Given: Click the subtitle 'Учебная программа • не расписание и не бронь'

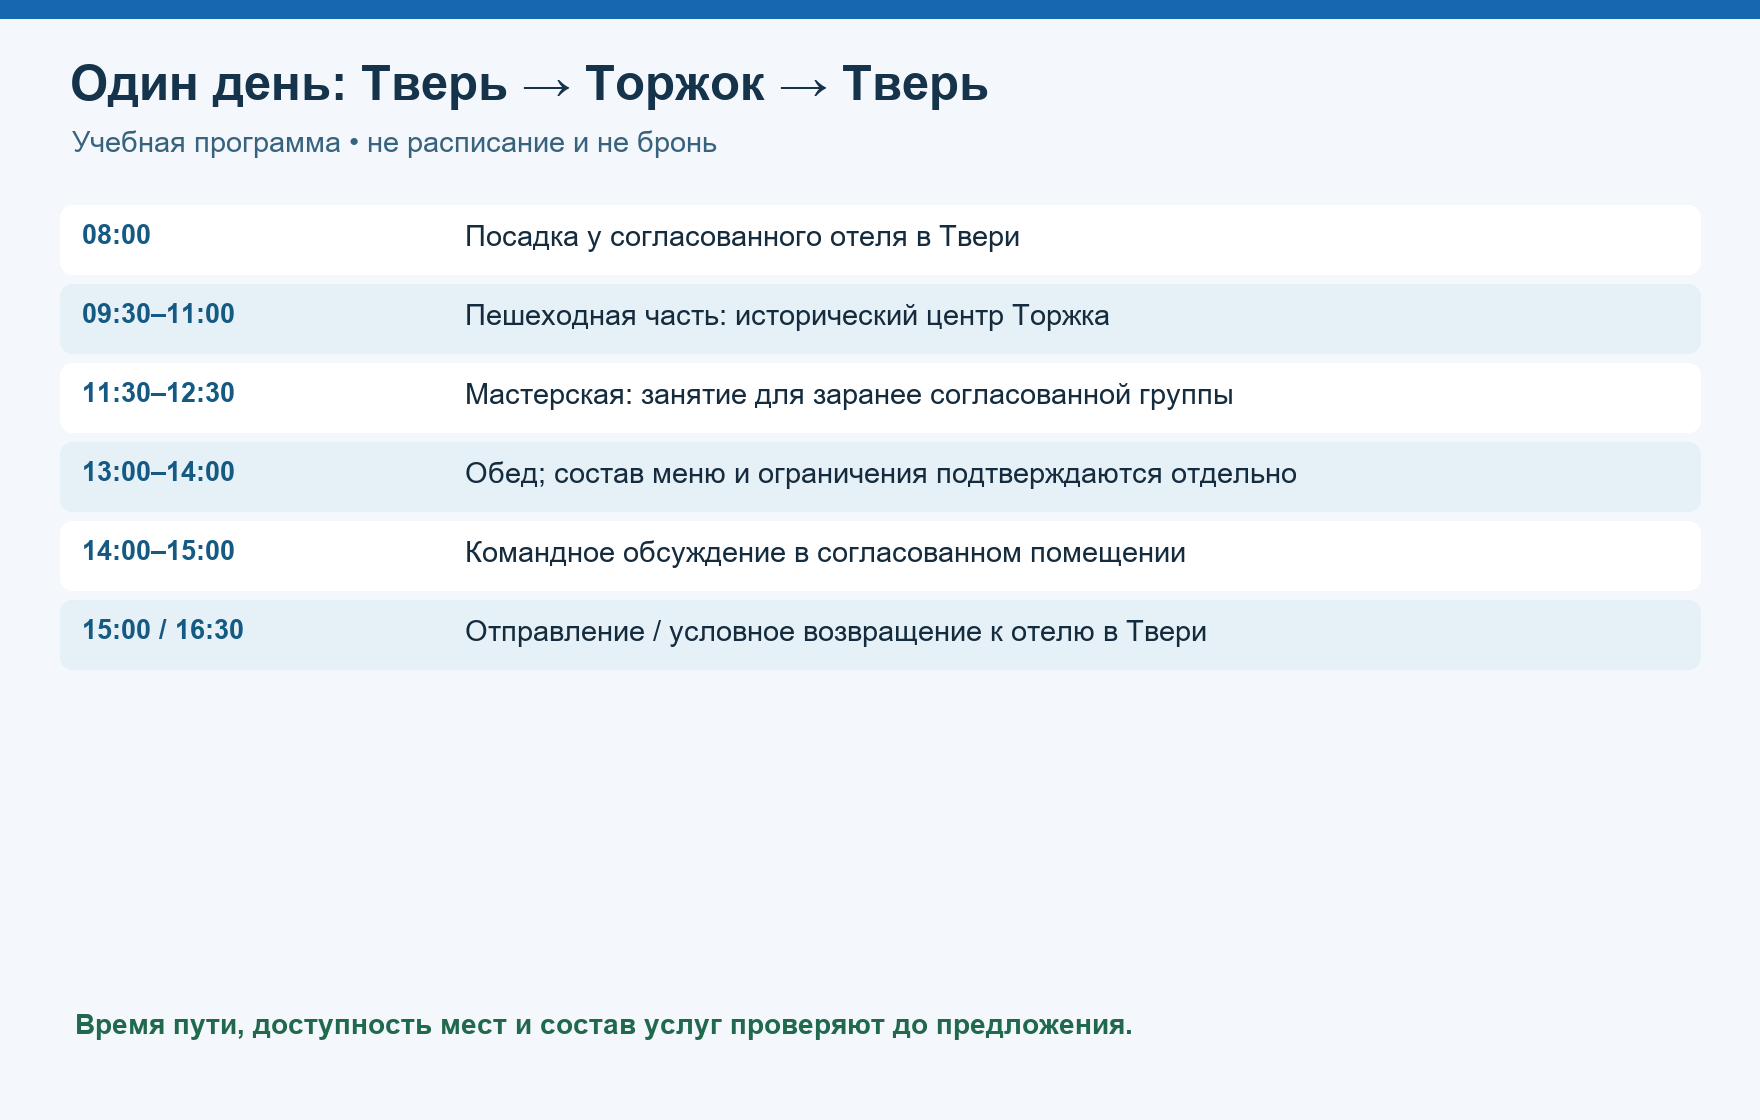Looking at the screenshot, I should [x=394, y=143].
